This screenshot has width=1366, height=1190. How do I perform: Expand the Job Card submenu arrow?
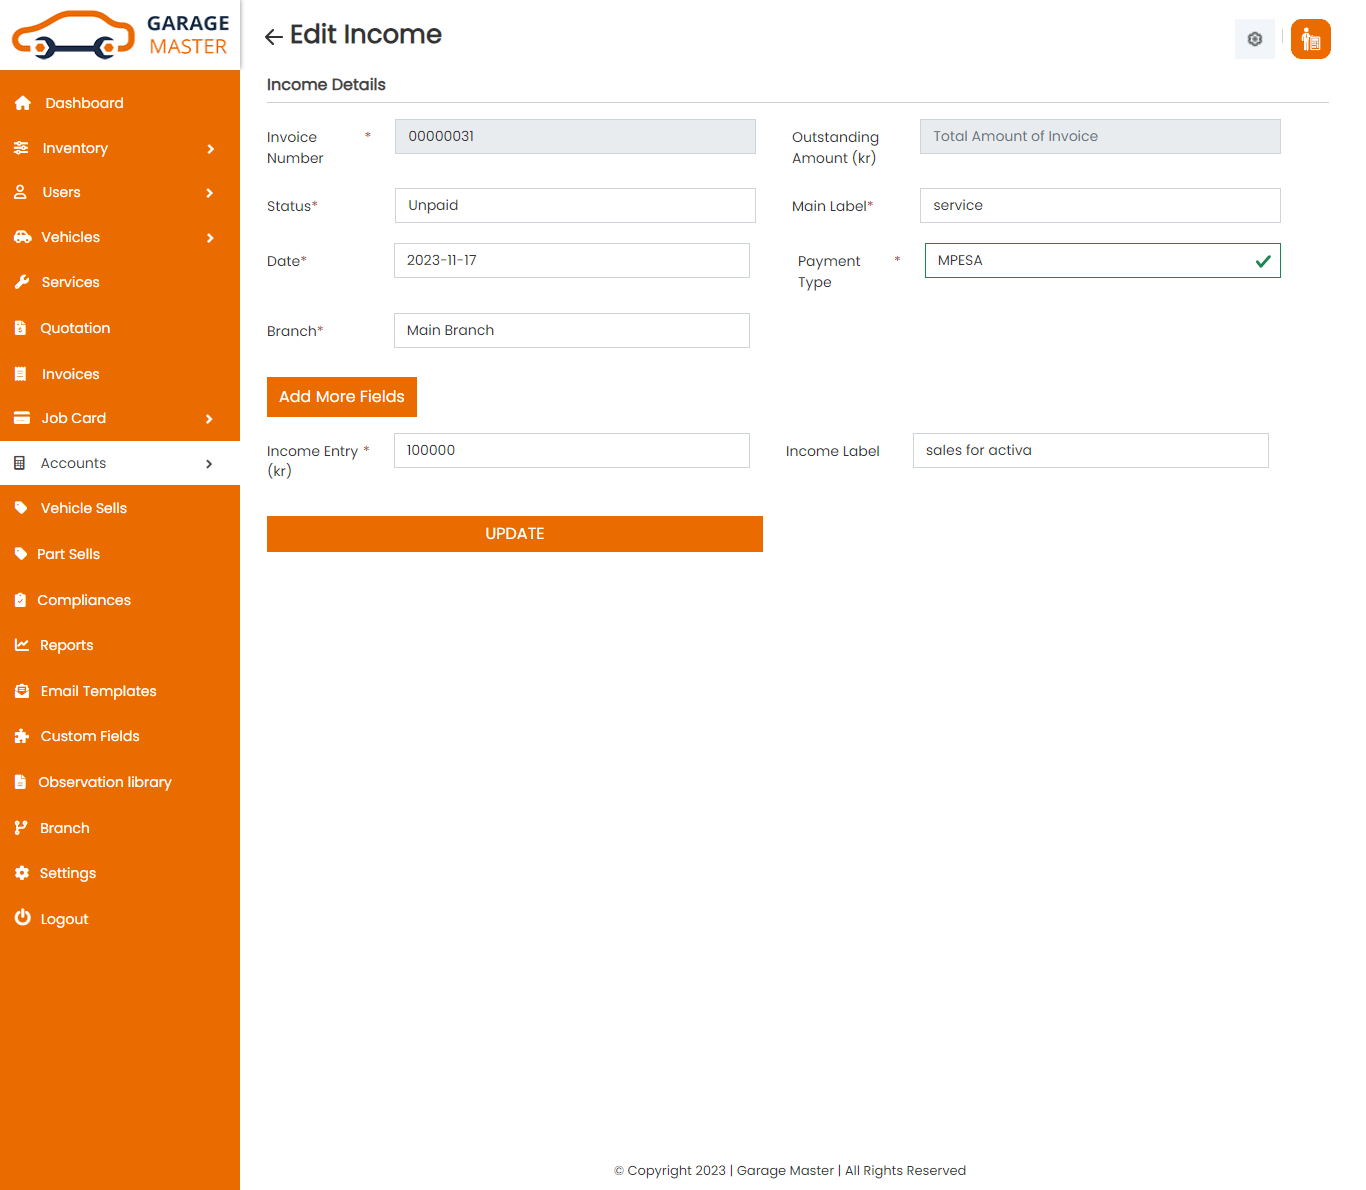click(209, 419)
